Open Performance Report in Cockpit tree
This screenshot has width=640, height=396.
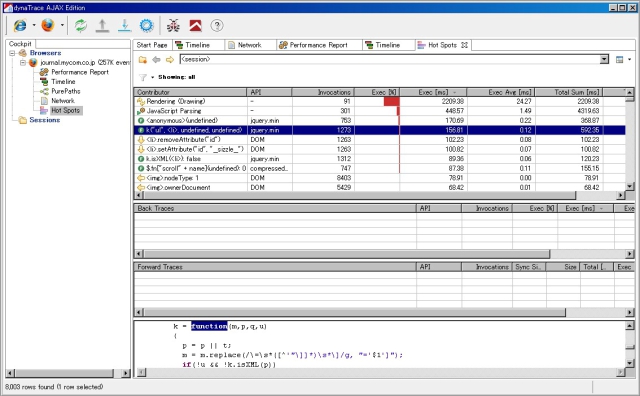pyautogui.click(x=80, y=72)
